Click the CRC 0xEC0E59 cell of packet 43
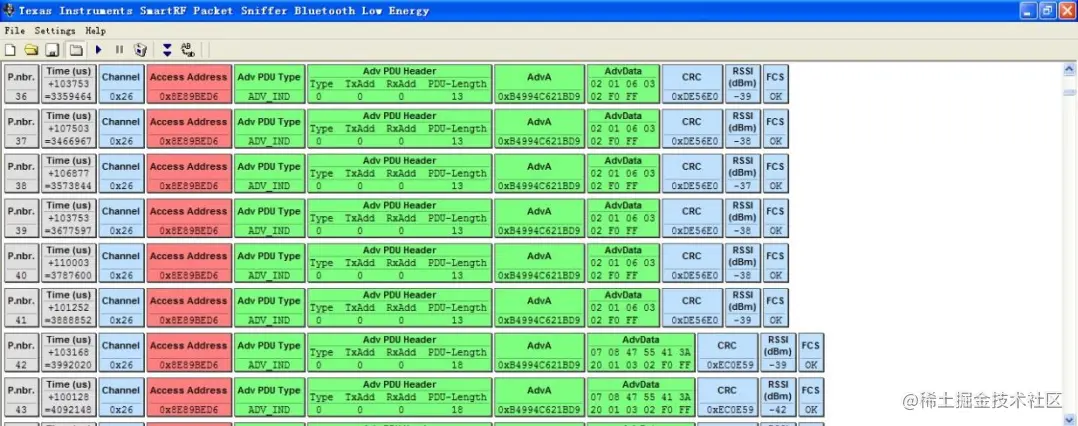The height and width of the screenshot is (426, 1078). point(727,396)
